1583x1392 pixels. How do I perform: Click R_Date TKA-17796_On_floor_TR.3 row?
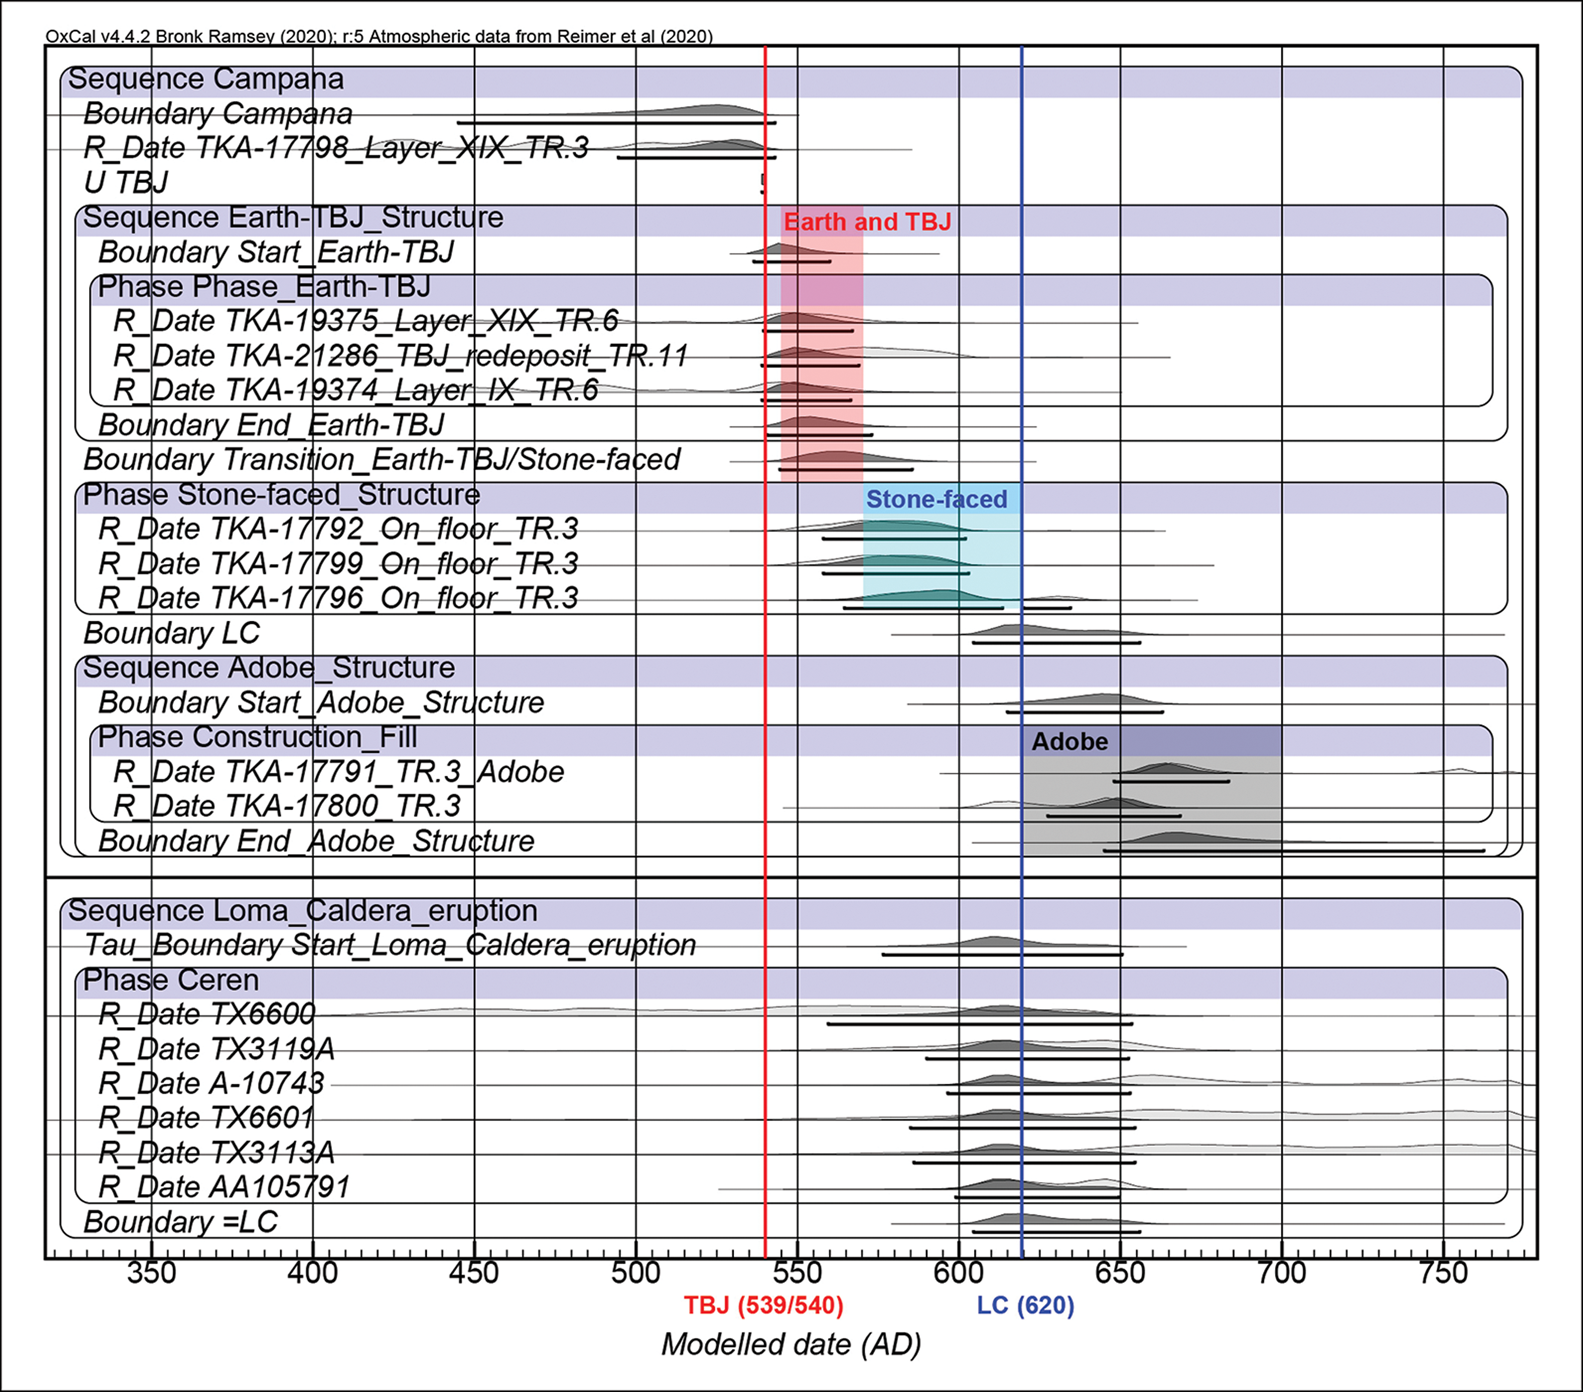pyautogui.click(x=338, y=599)
